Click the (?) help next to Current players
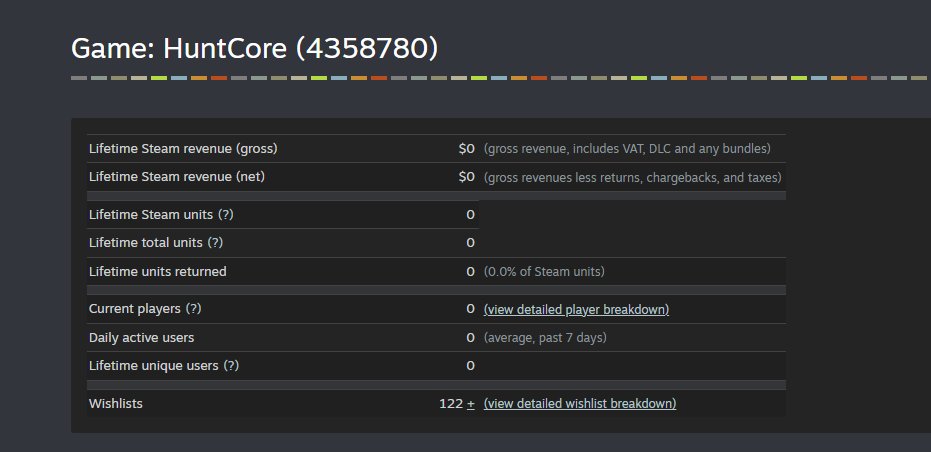This screenshot has width=931, height=452. [x=194, y=309]
